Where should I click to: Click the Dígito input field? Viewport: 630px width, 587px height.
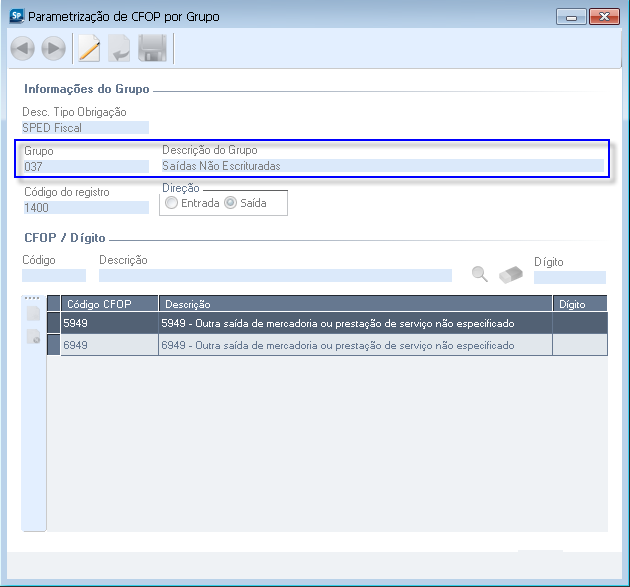point(570,277)
